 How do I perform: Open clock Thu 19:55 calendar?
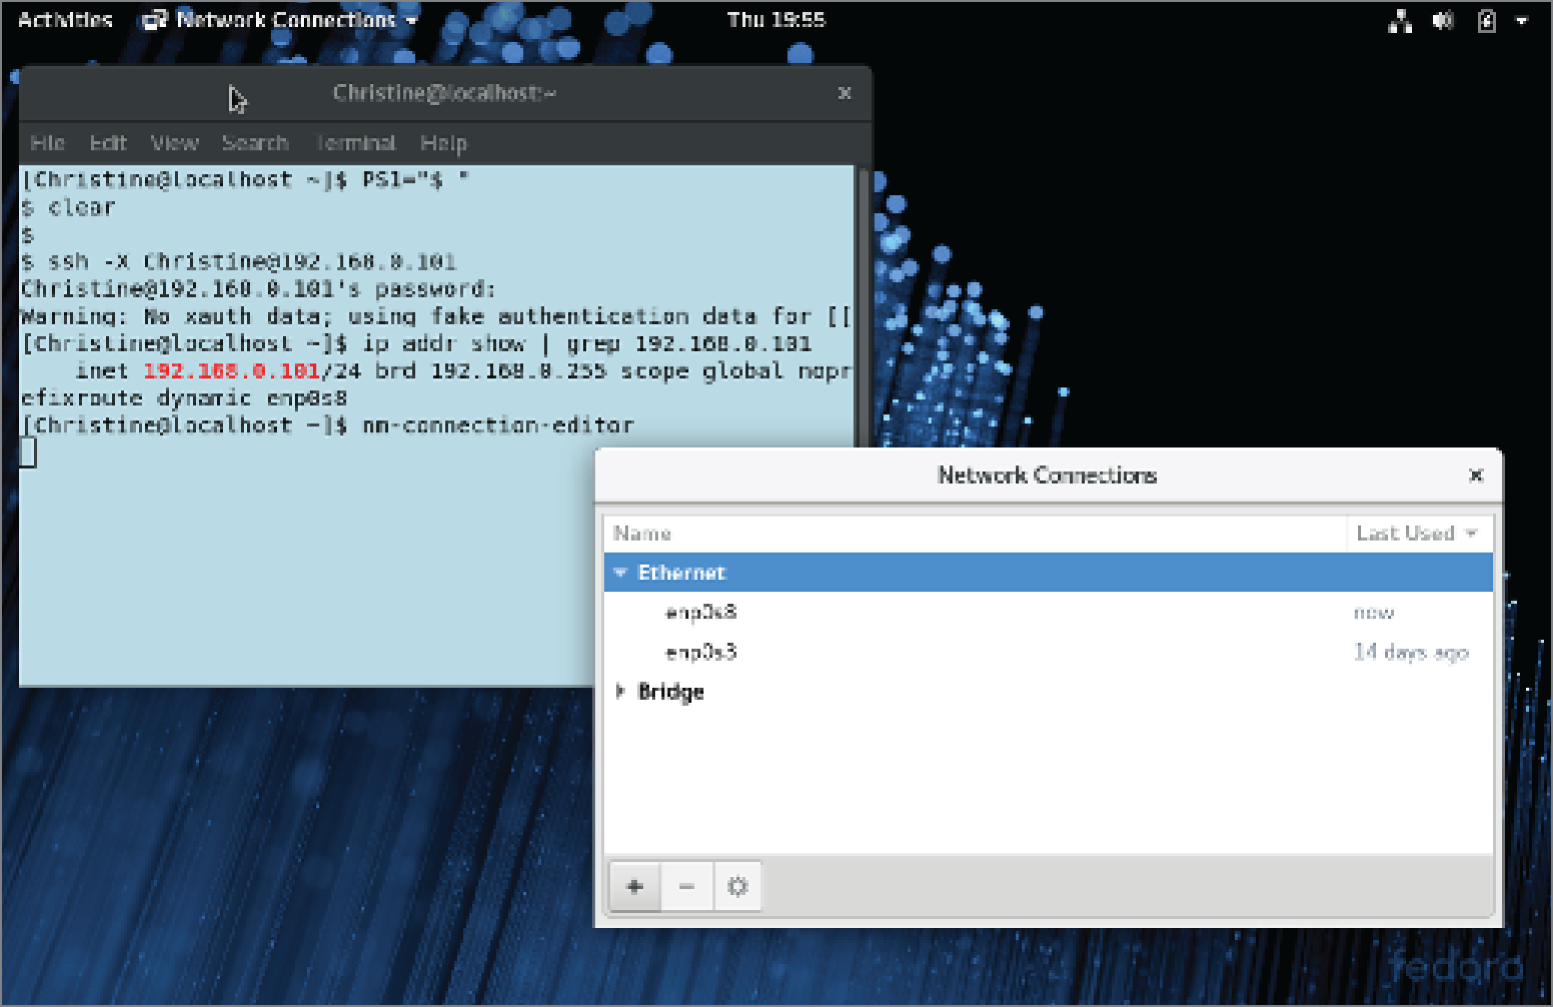pos(776,20)
